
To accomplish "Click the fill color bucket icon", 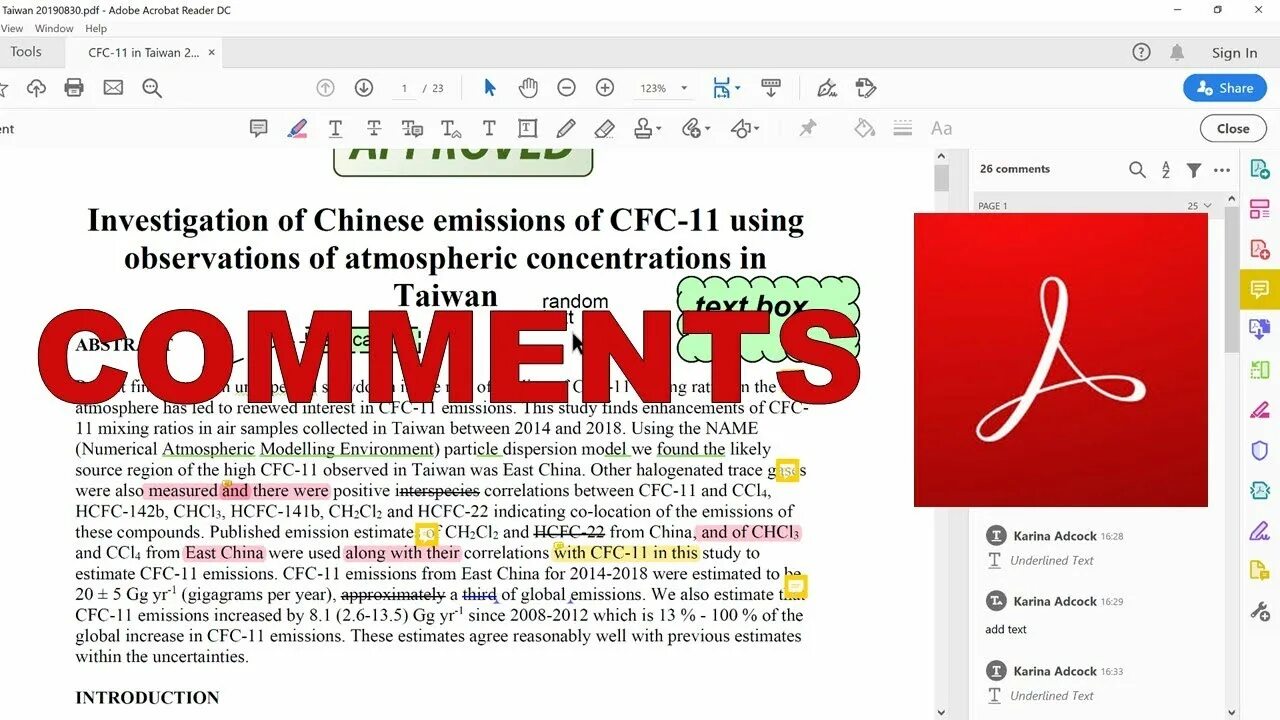I will pos(865,128).
